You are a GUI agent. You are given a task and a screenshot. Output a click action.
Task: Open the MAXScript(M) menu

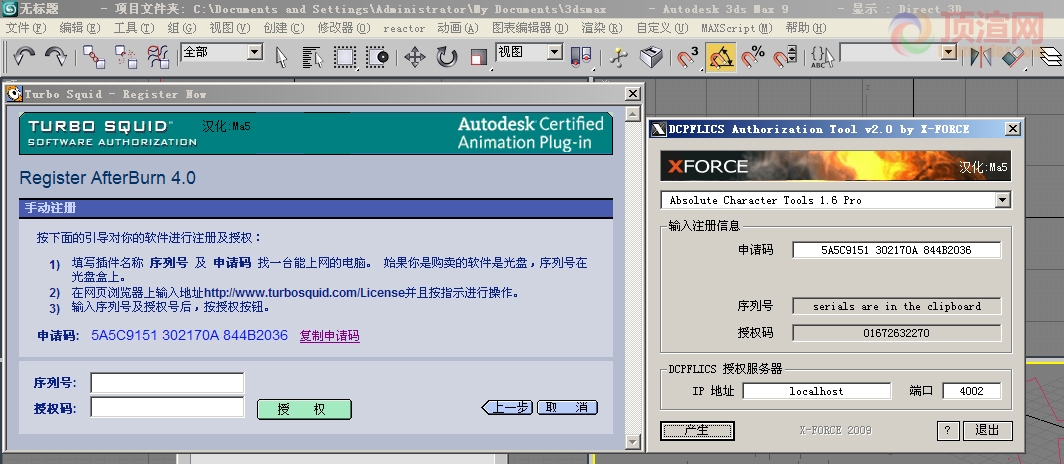coord(737,28)
